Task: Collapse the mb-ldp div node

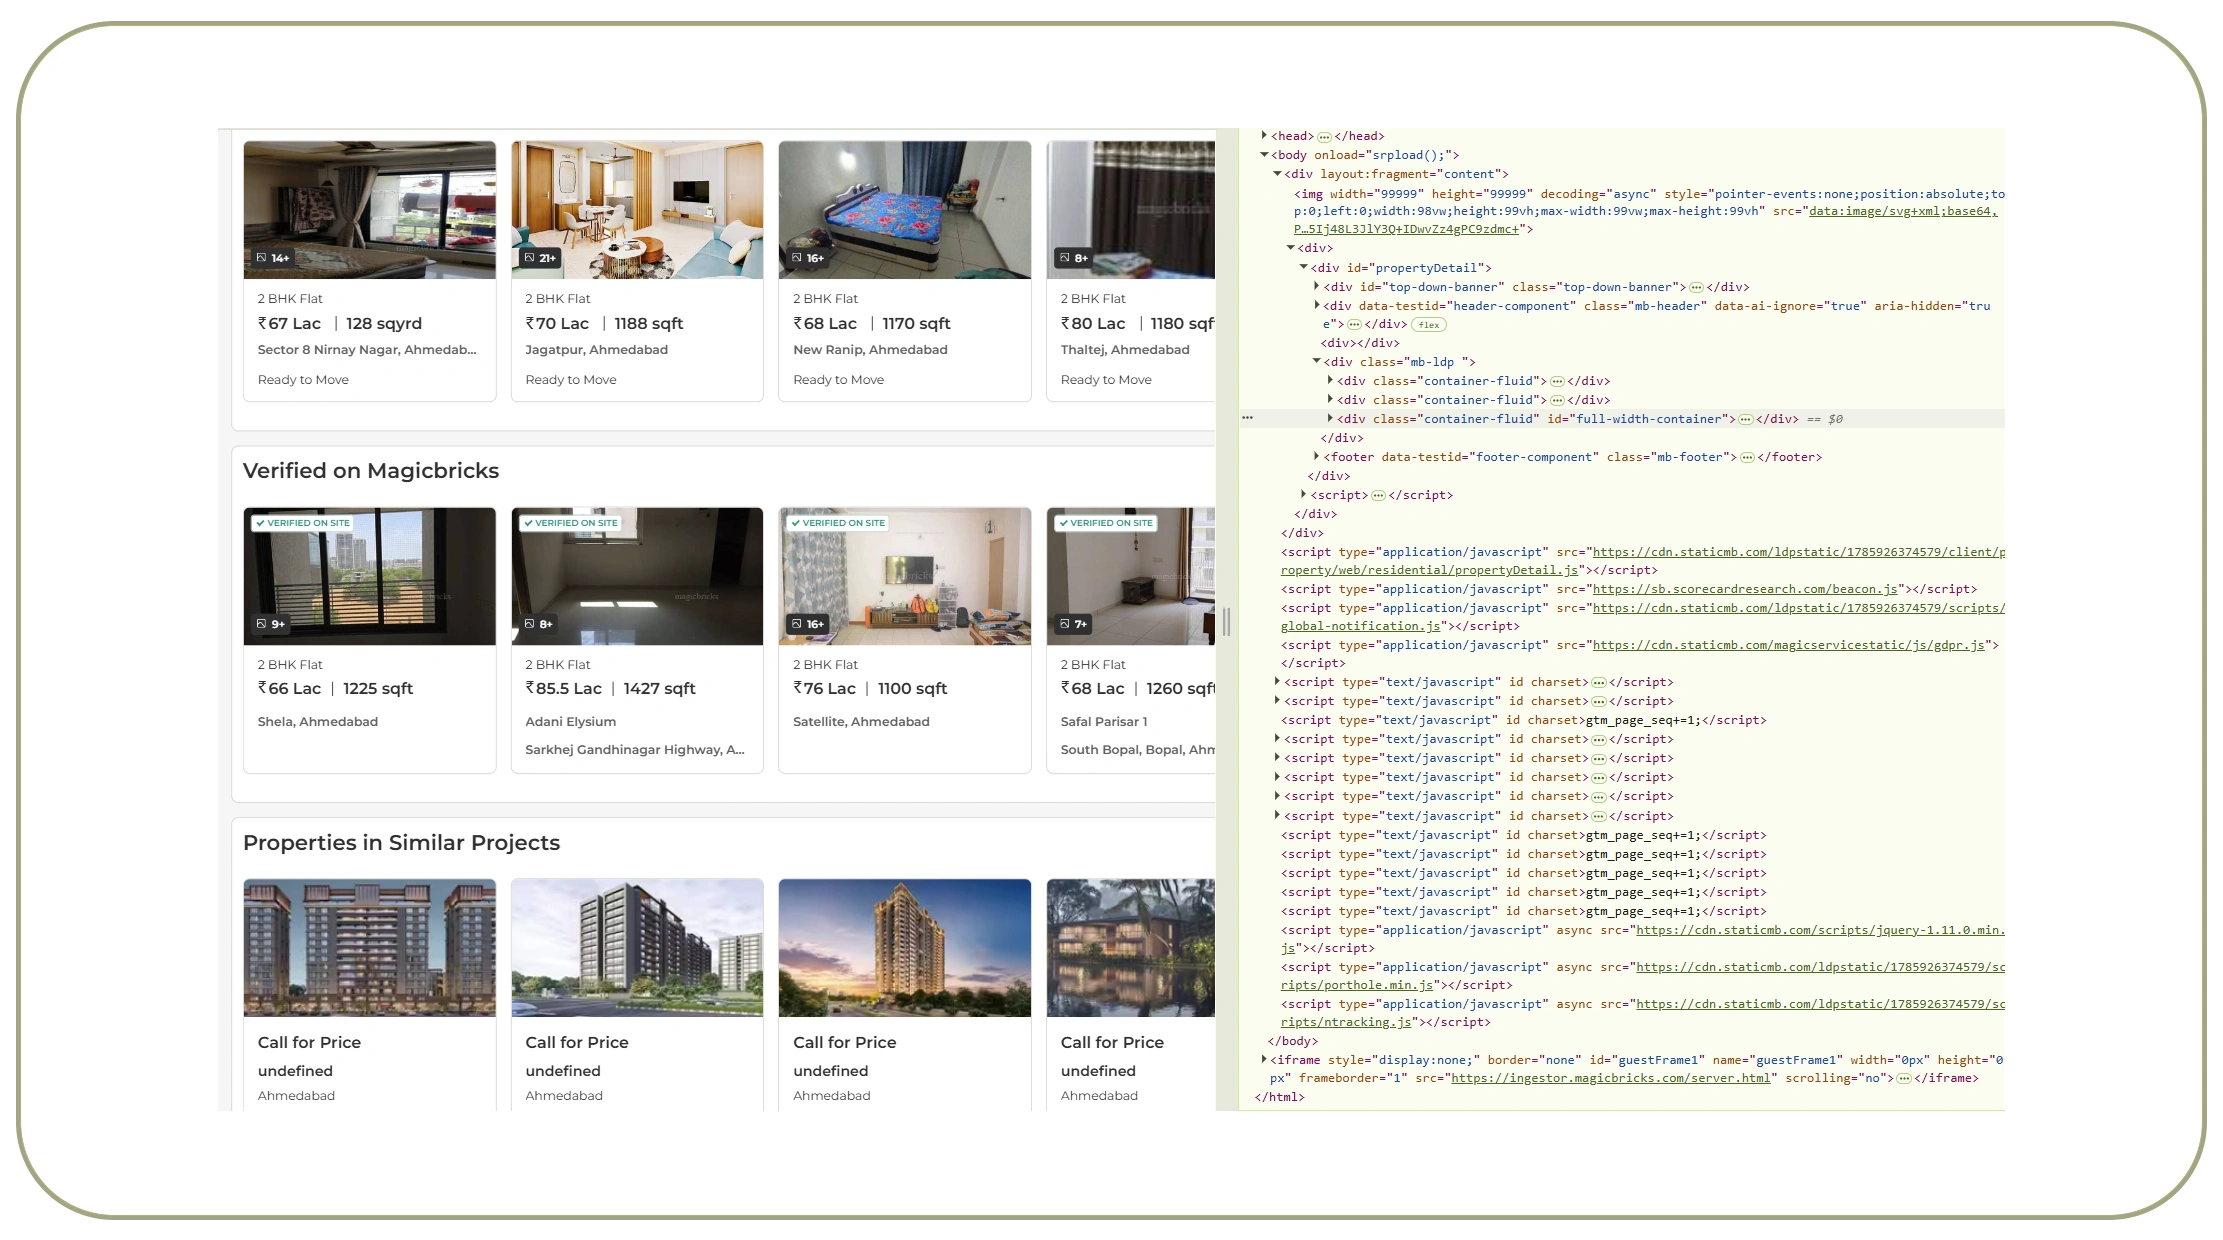Action: click(1317, 361)
